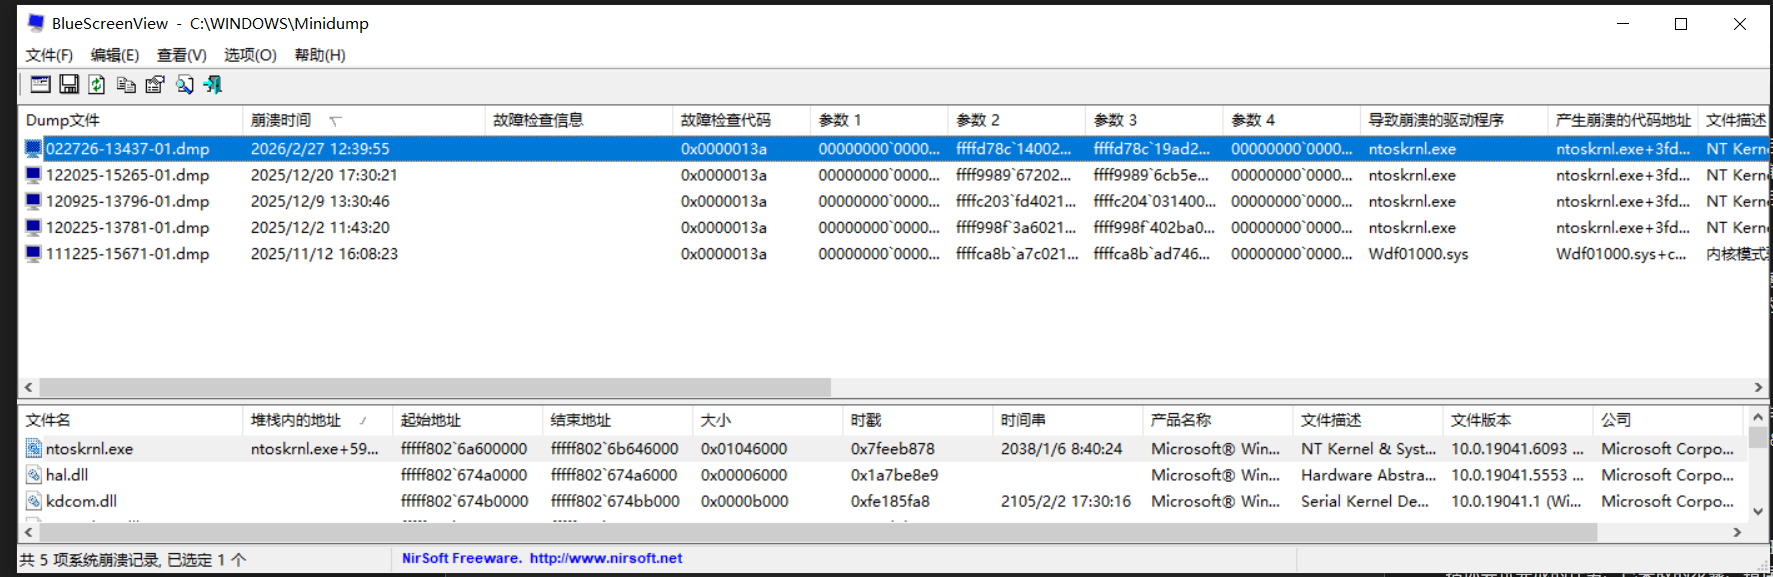Image resolution: width=1773 pixels, height=577 pixels.
Task: Click the BlueScreenView app icon in title bar
Action: pyautogui.click(x=36, y=22)
